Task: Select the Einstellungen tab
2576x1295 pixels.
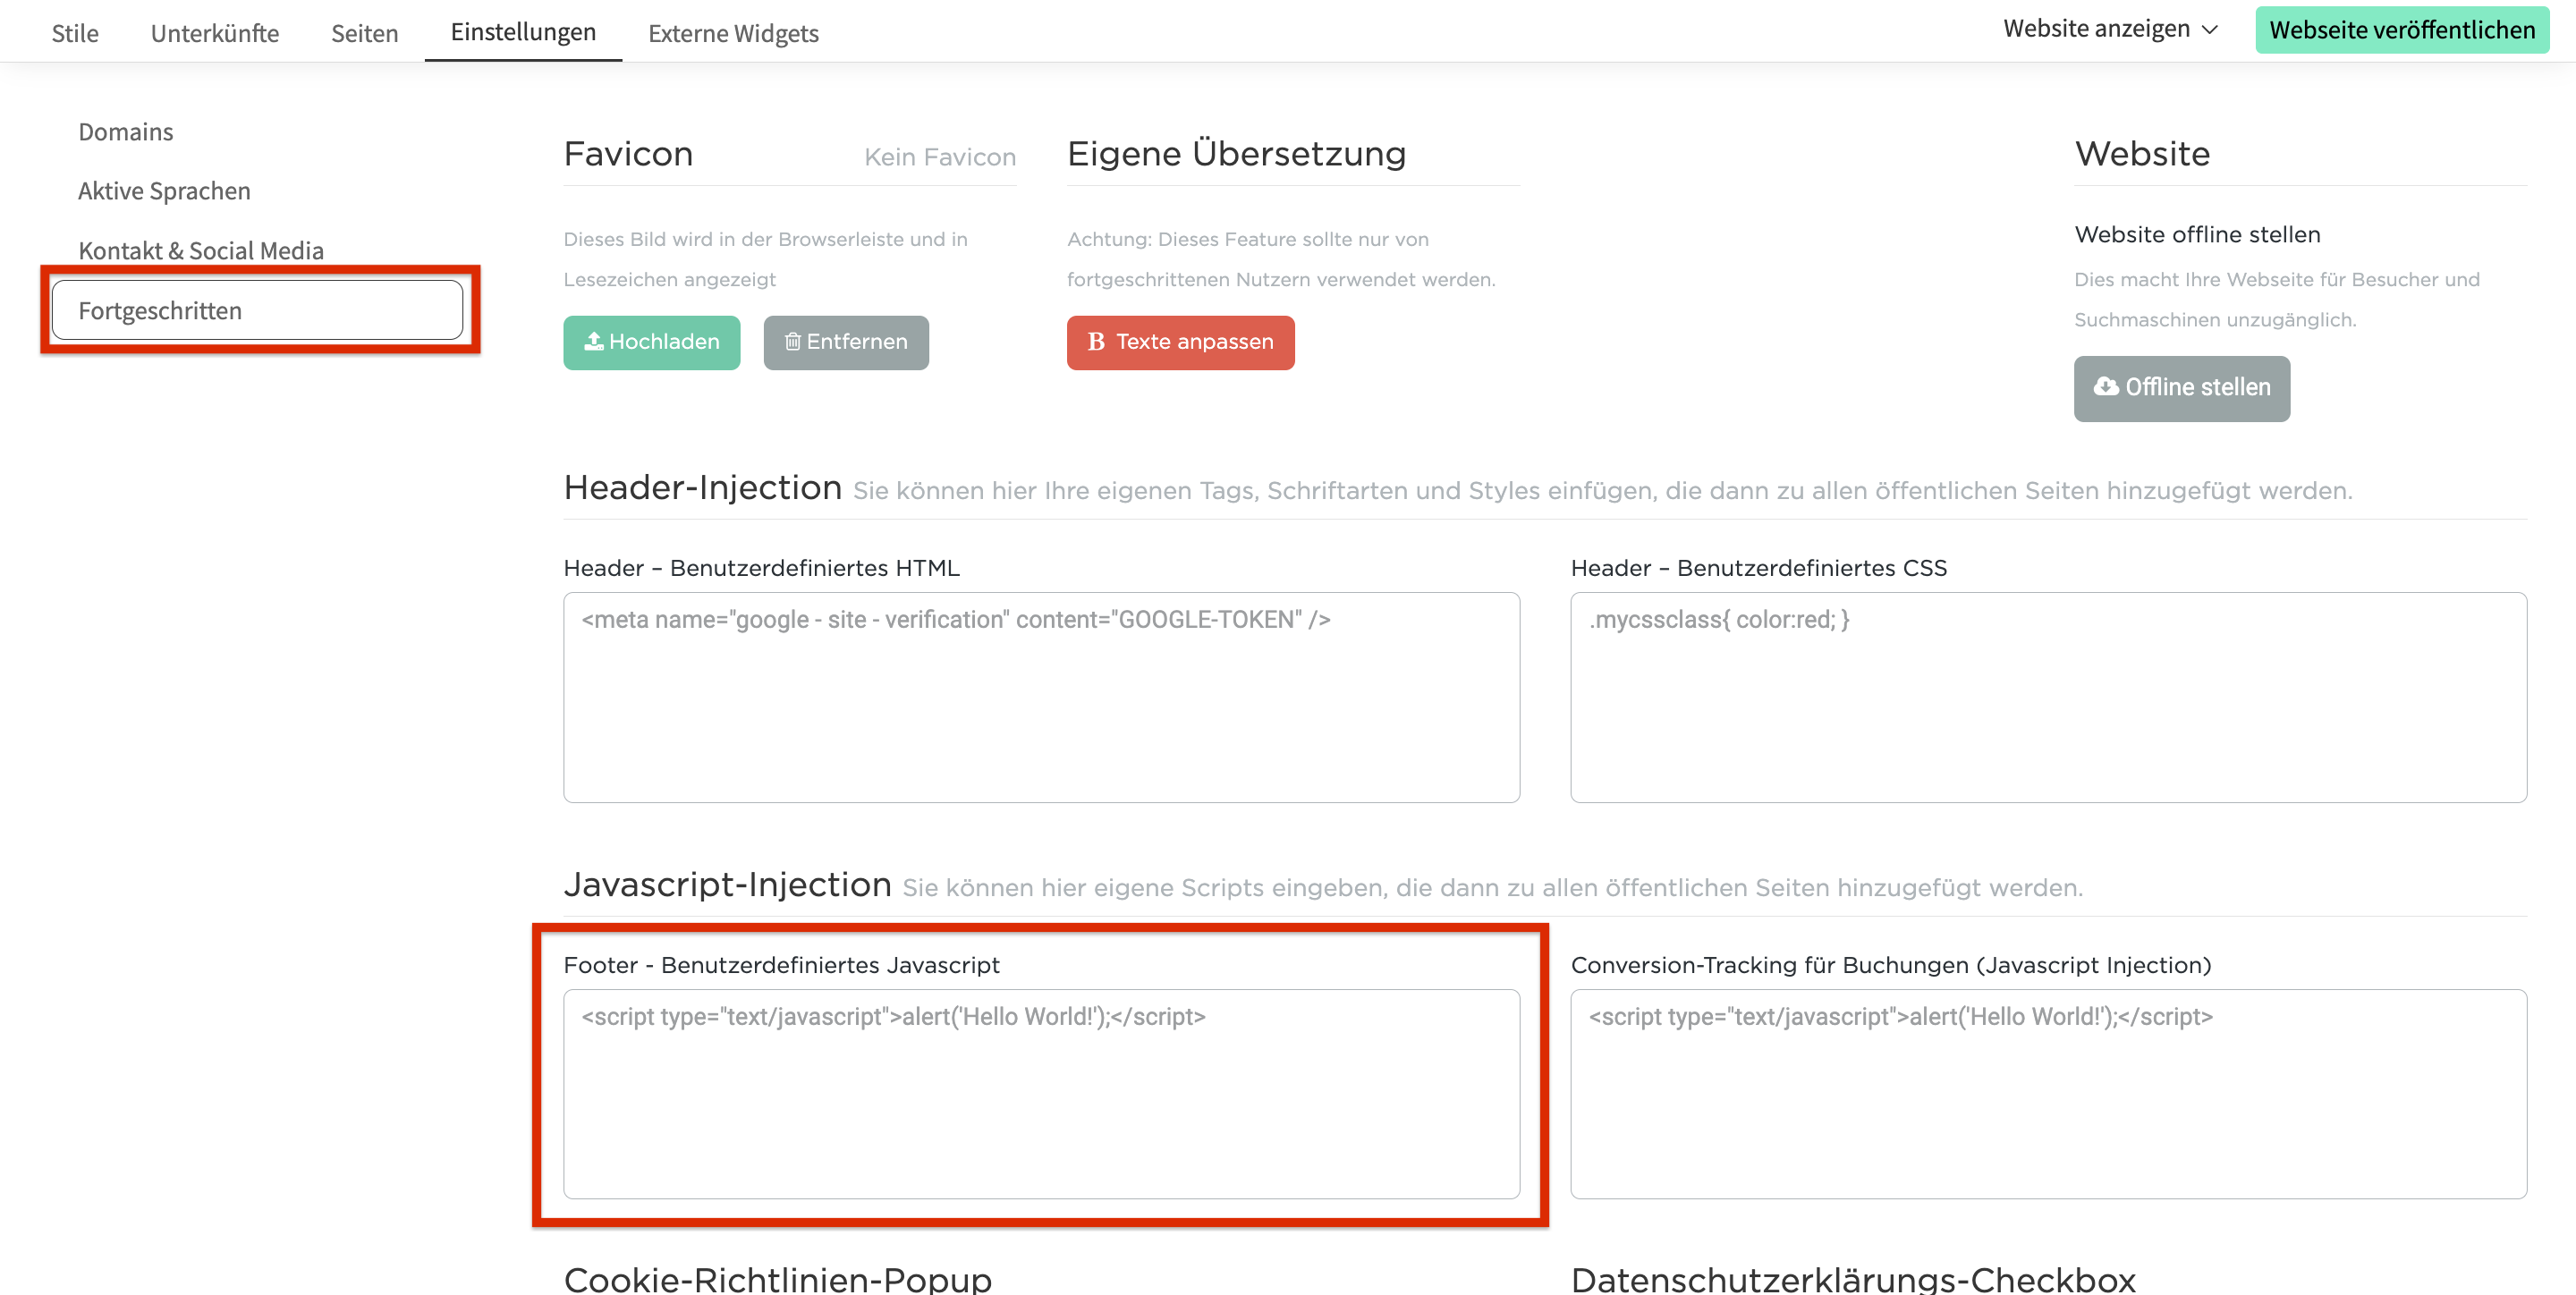Action: click(x=523, y=32)
